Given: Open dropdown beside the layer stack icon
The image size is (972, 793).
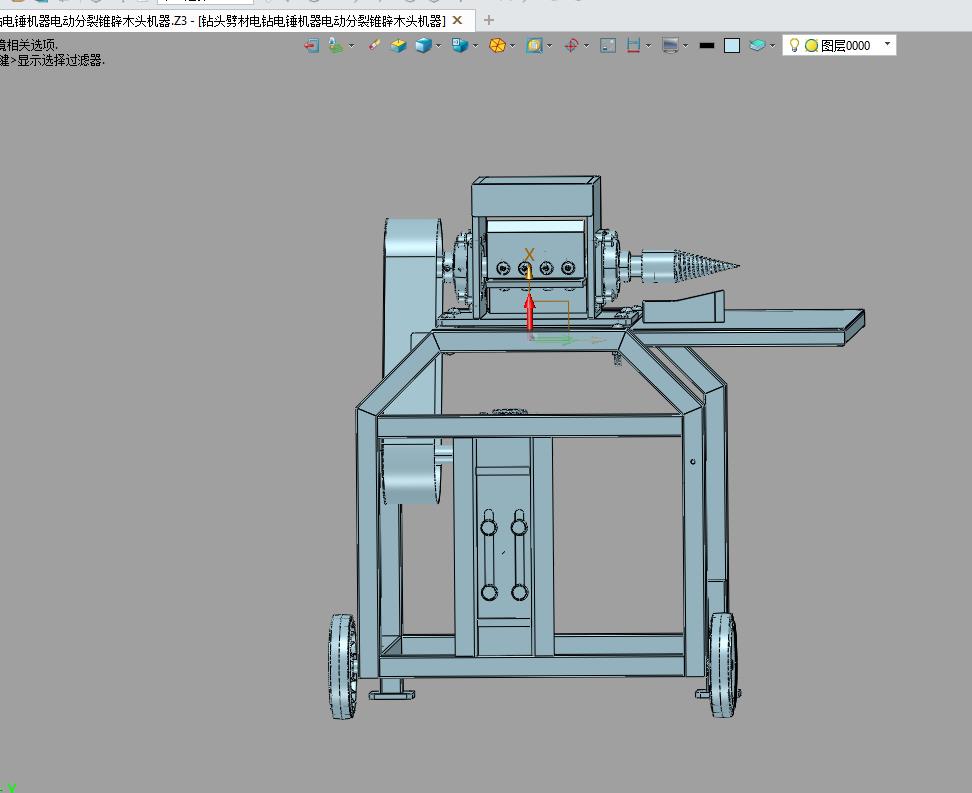Looking at the screenshot, I should (772, 45).
